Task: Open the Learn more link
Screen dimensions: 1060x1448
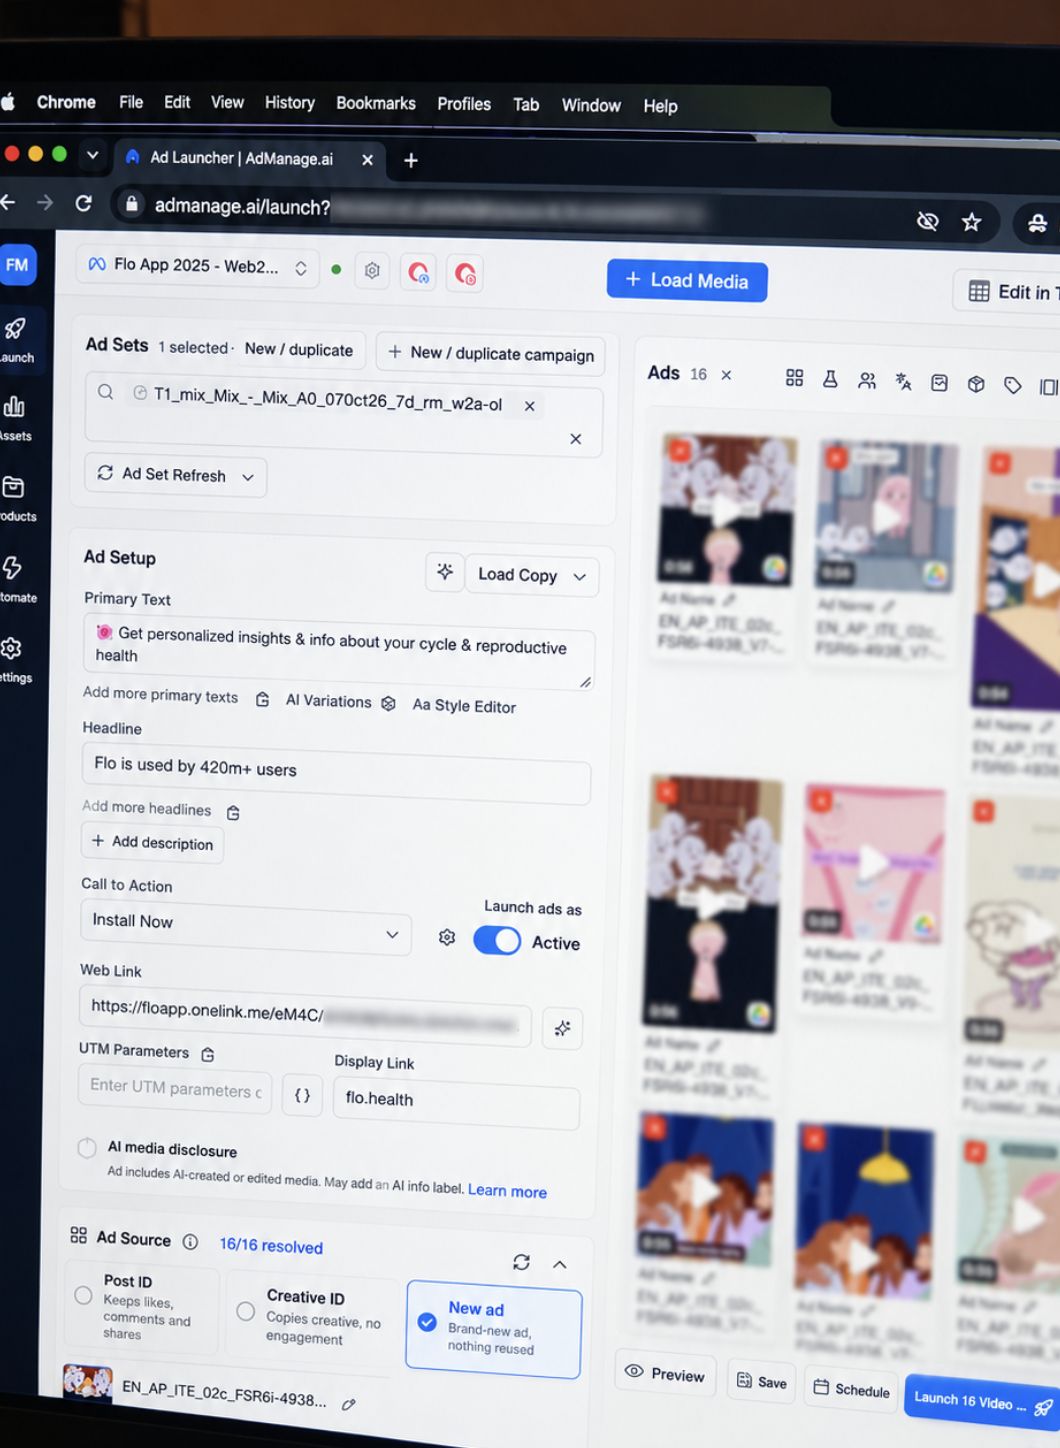Action: [507, 1190]
